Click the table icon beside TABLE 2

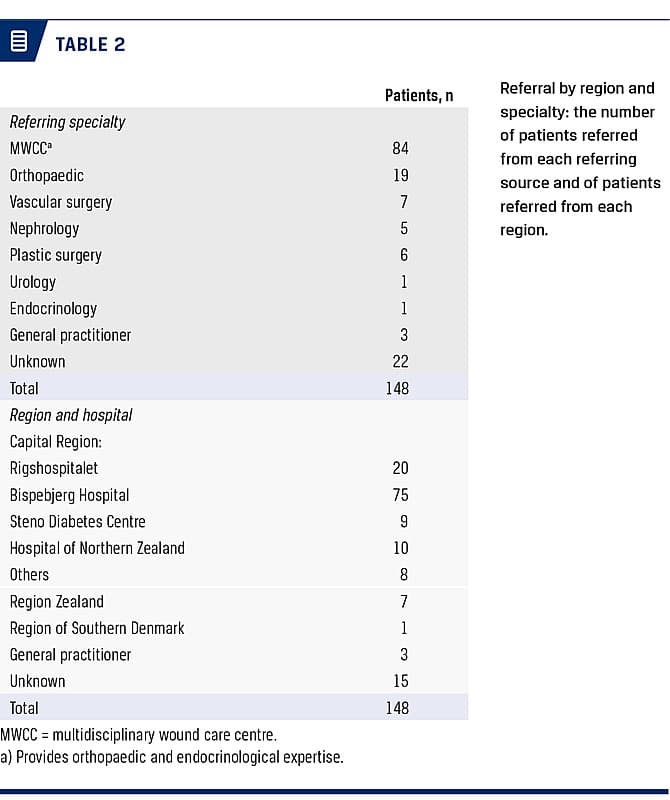point(17,43)
